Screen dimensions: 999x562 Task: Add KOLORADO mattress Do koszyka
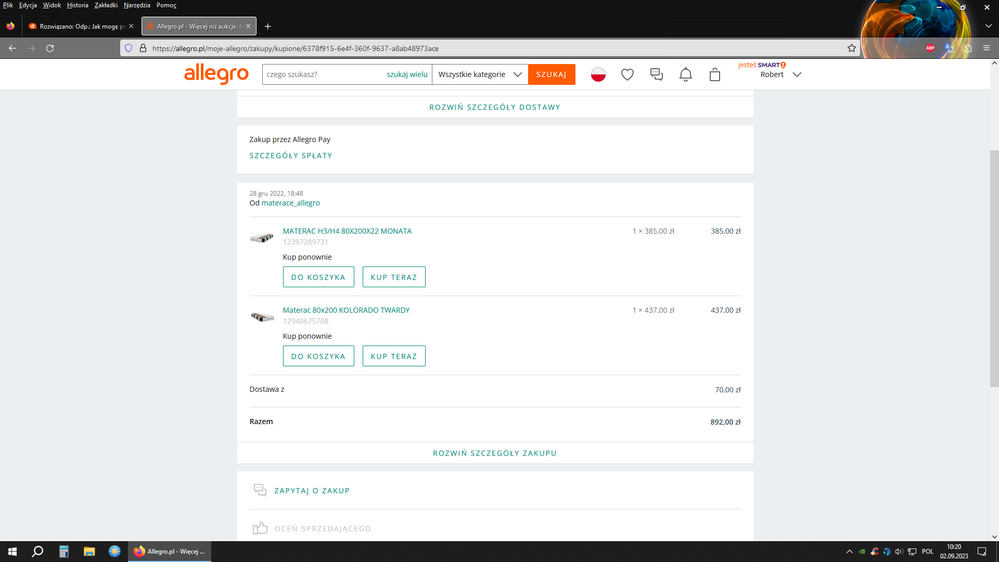[319, 356]
